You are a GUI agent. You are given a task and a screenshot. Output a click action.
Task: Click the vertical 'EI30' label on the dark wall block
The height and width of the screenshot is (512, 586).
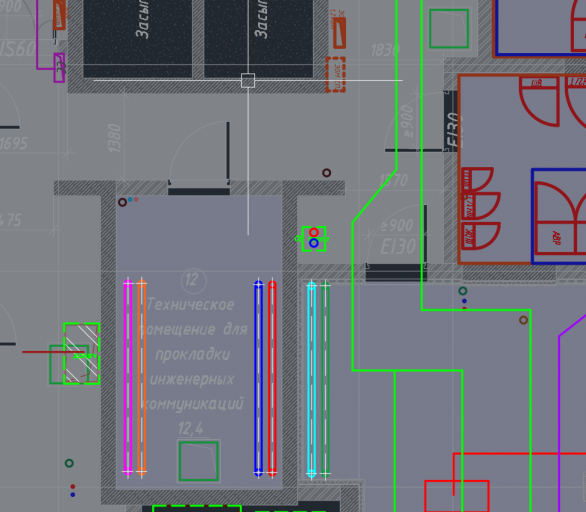(453, 130)
